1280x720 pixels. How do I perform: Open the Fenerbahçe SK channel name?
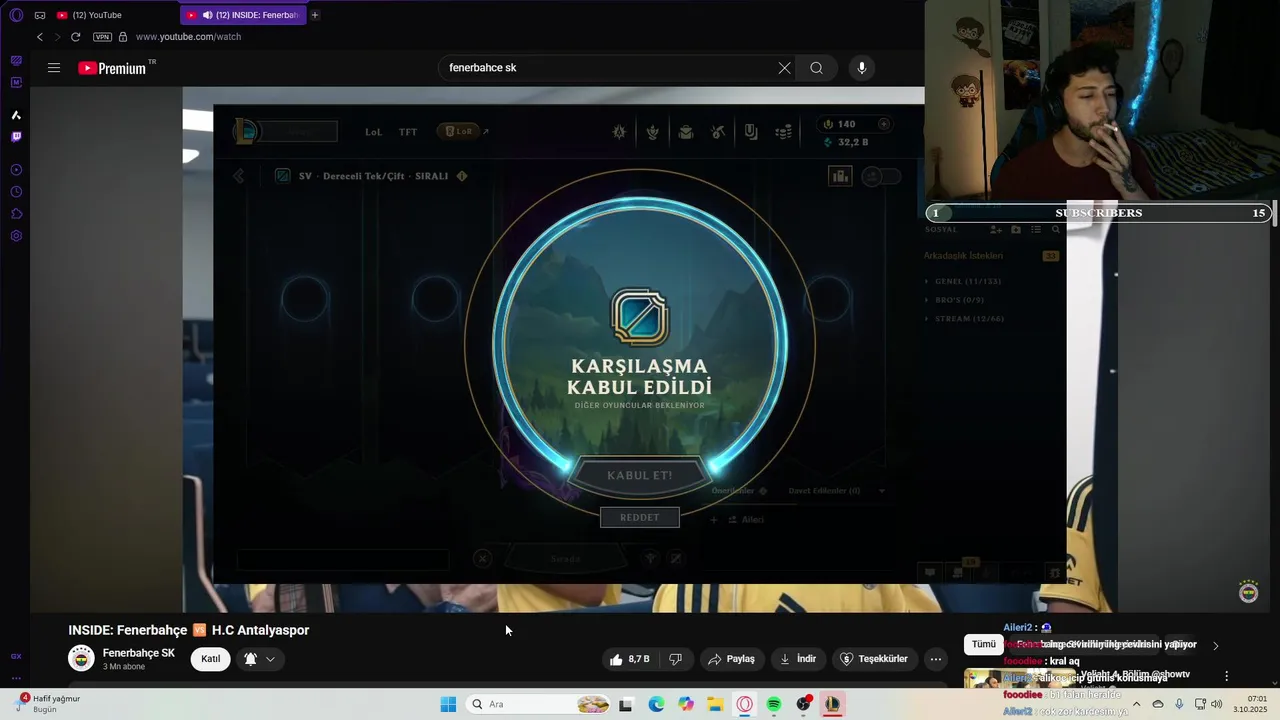pyautogui.click(x=139, y=653)
